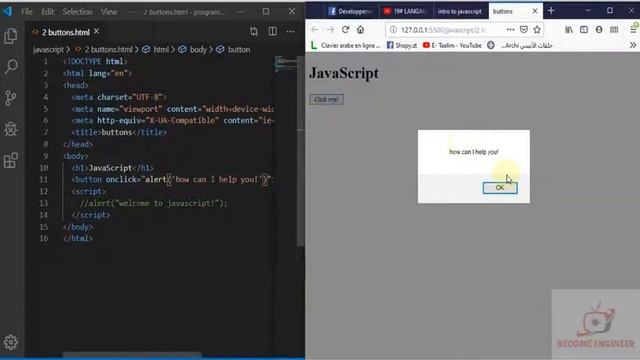Open the Run and Debug view
Viewport: 640px width, 360px height.
[x=11, y=129]
